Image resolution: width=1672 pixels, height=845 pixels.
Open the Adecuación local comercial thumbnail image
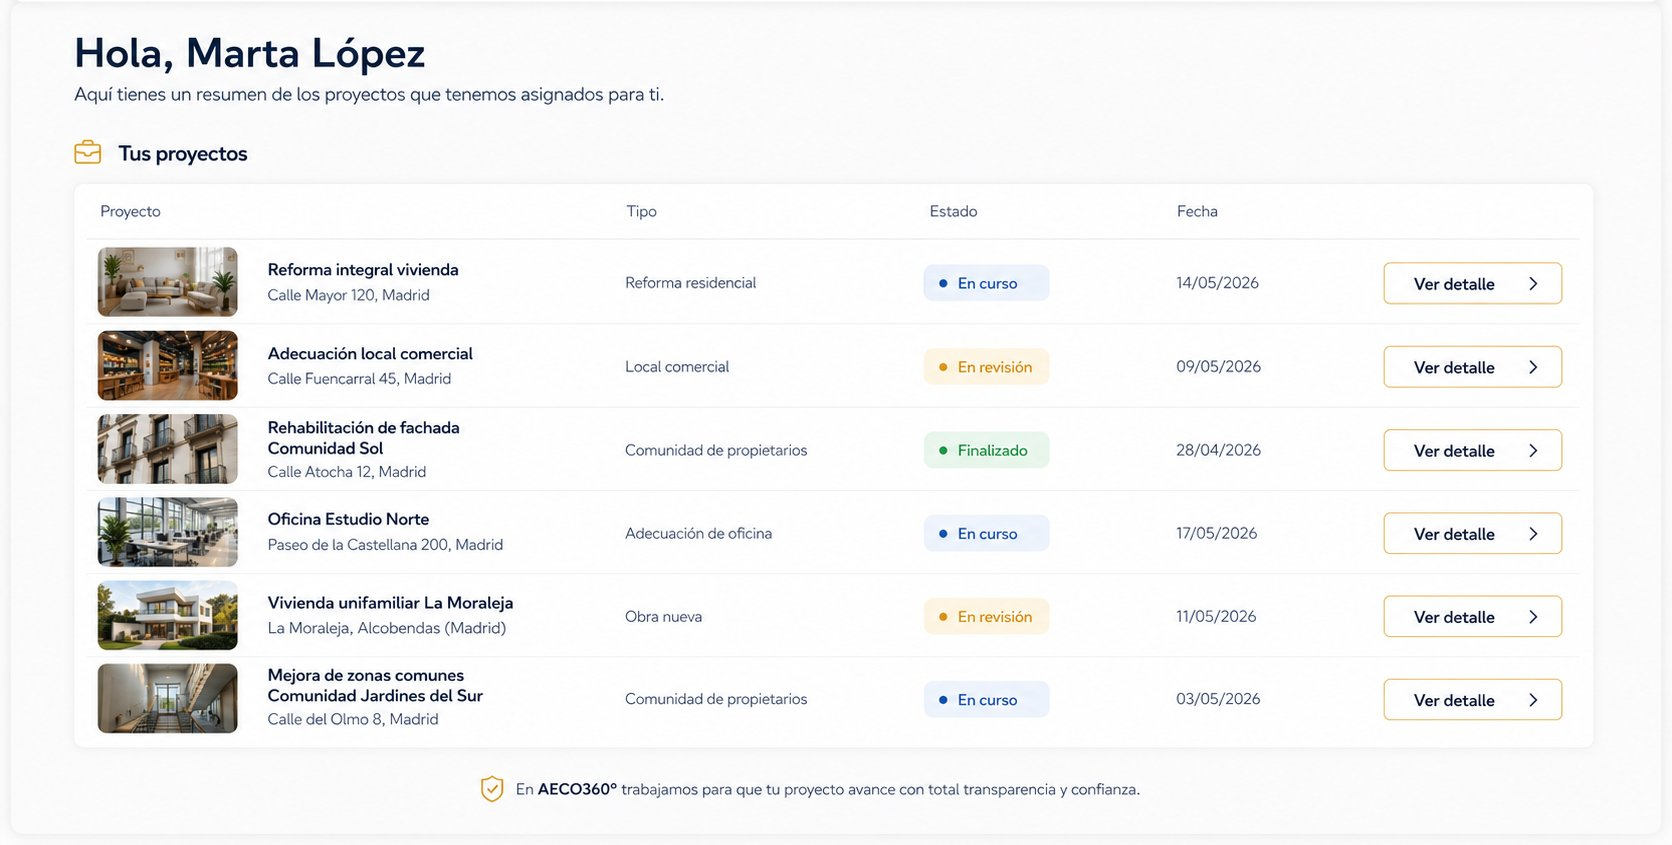168,365
